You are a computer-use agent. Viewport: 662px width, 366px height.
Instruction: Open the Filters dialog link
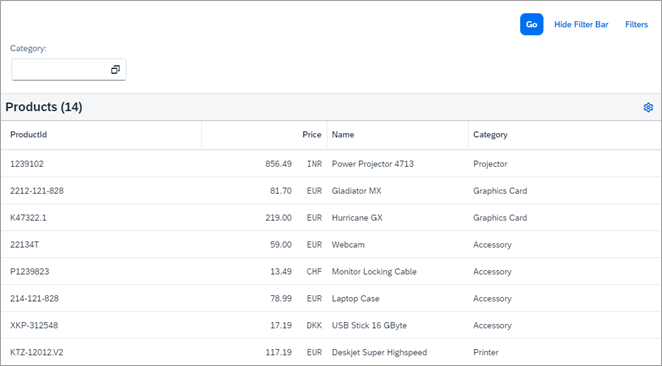click(x=636, y=24)
